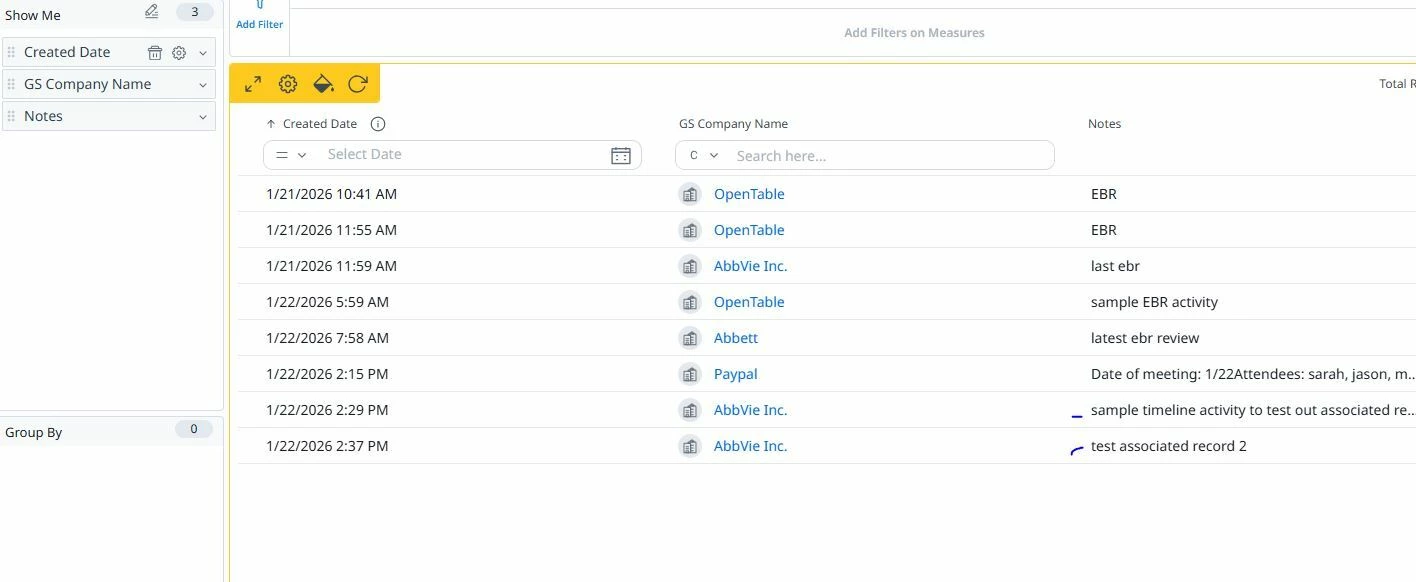Open AbbVie Inc. link in 2:37 PM row
1416x582 pixels.
click(x=750, y=446)
